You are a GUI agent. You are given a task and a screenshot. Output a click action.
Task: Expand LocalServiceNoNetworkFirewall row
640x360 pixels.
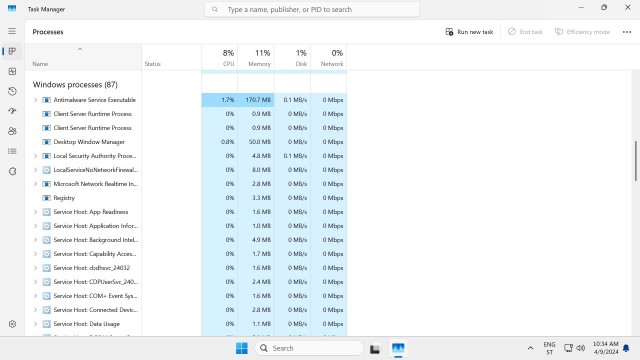(36, 170)
